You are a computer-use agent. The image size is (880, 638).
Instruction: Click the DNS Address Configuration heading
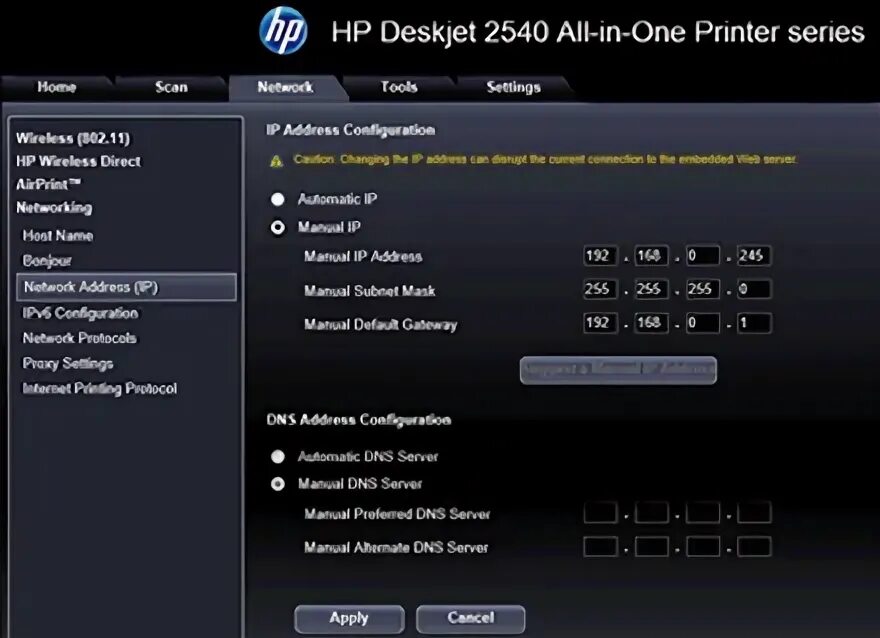(x=359, y=420)
